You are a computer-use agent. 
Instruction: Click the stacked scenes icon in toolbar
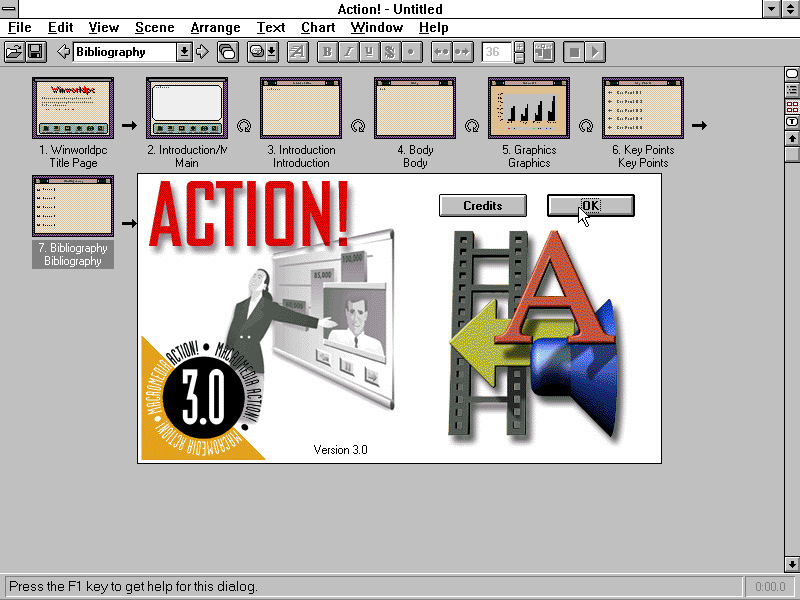[228, 52]
